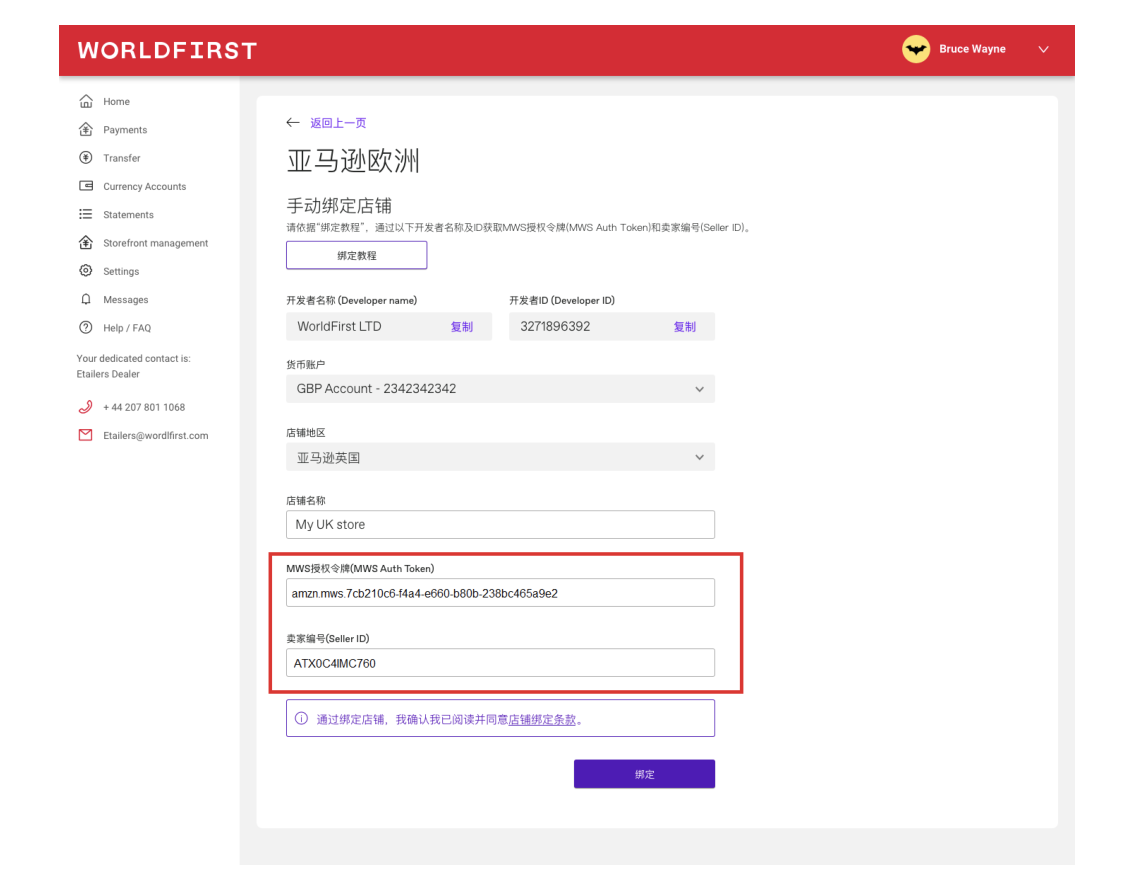Select Storefront management menu item
Screen dimensions: 1147x893
(156, 243)
